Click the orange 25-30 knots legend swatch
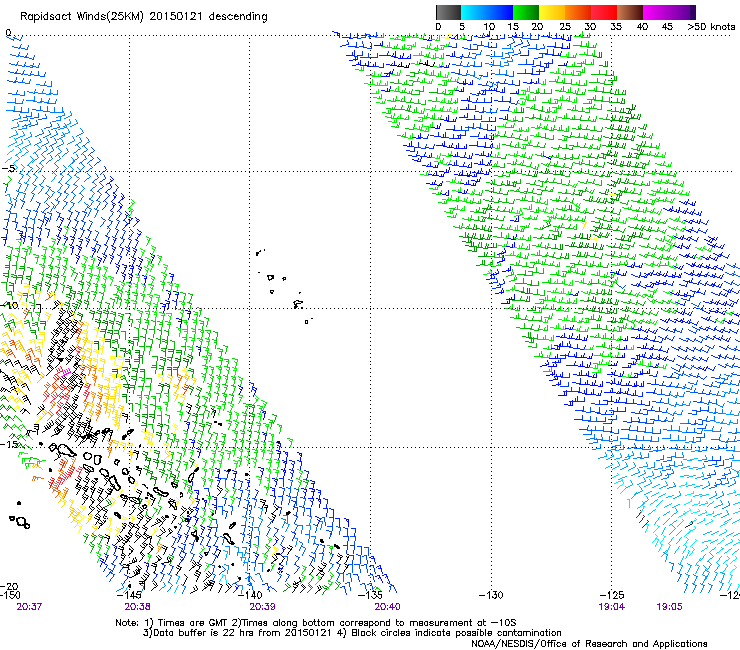This screenshot has width=740, height=650. pos(578,12)
